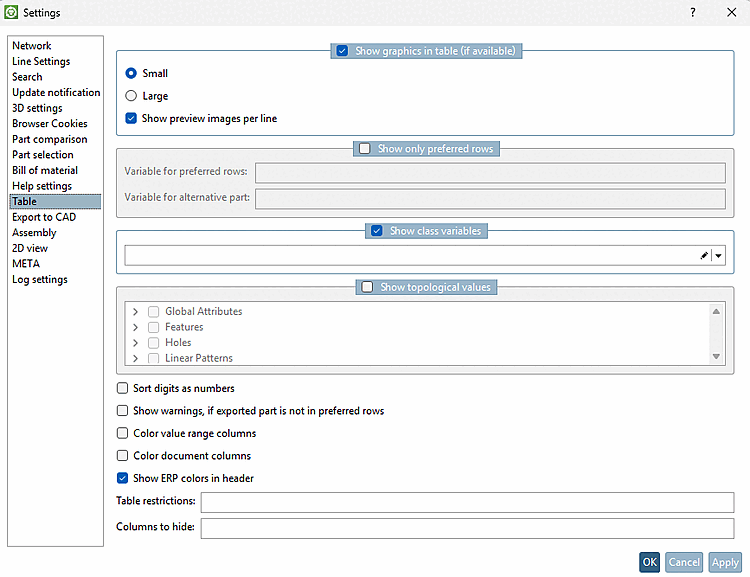Open the class variables dropdown arrow

tap(718, 256)
